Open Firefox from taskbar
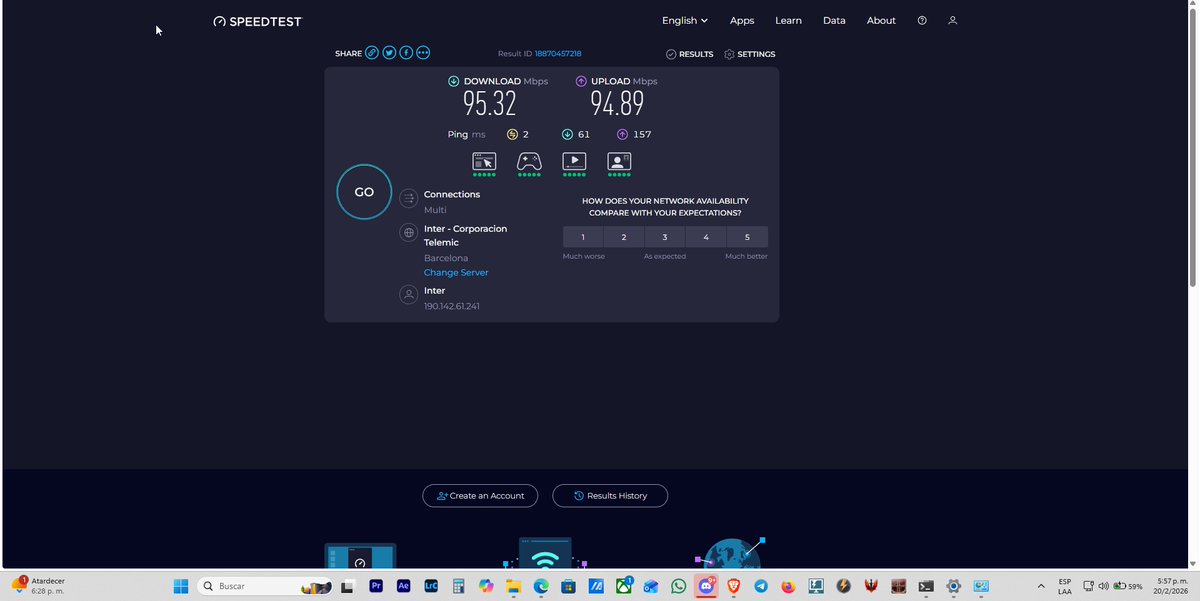Viewport: 1200px width, 601px height. (788, 586)
